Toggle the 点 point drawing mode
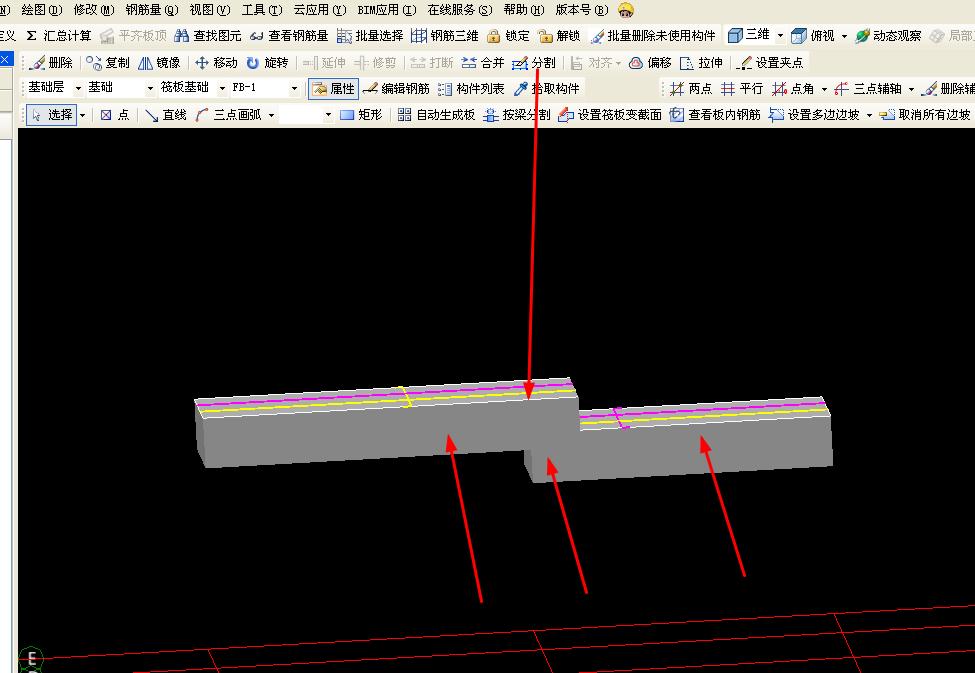 coord(115,115)
